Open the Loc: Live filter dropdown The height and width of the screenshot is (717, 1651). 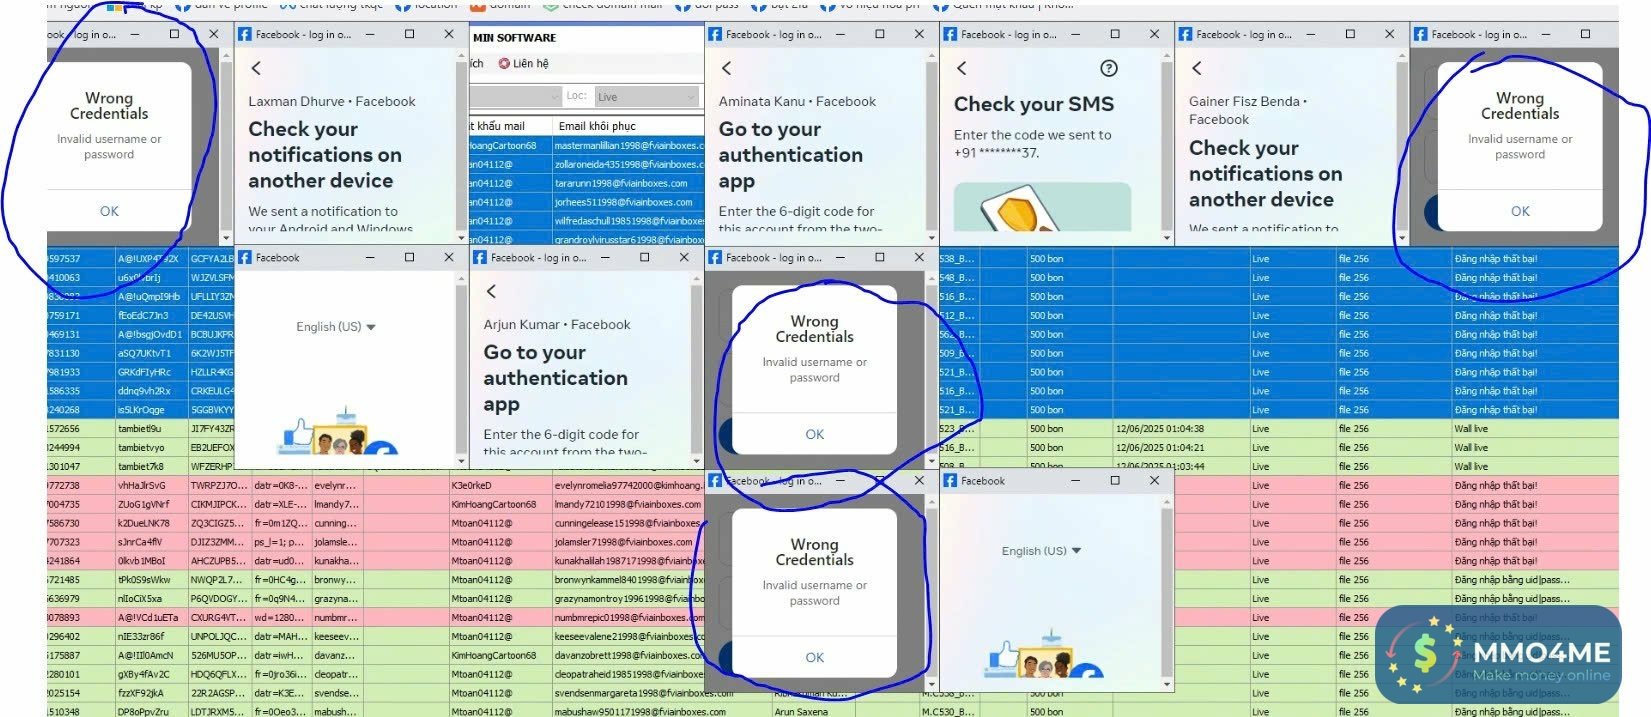coord(646,97)
